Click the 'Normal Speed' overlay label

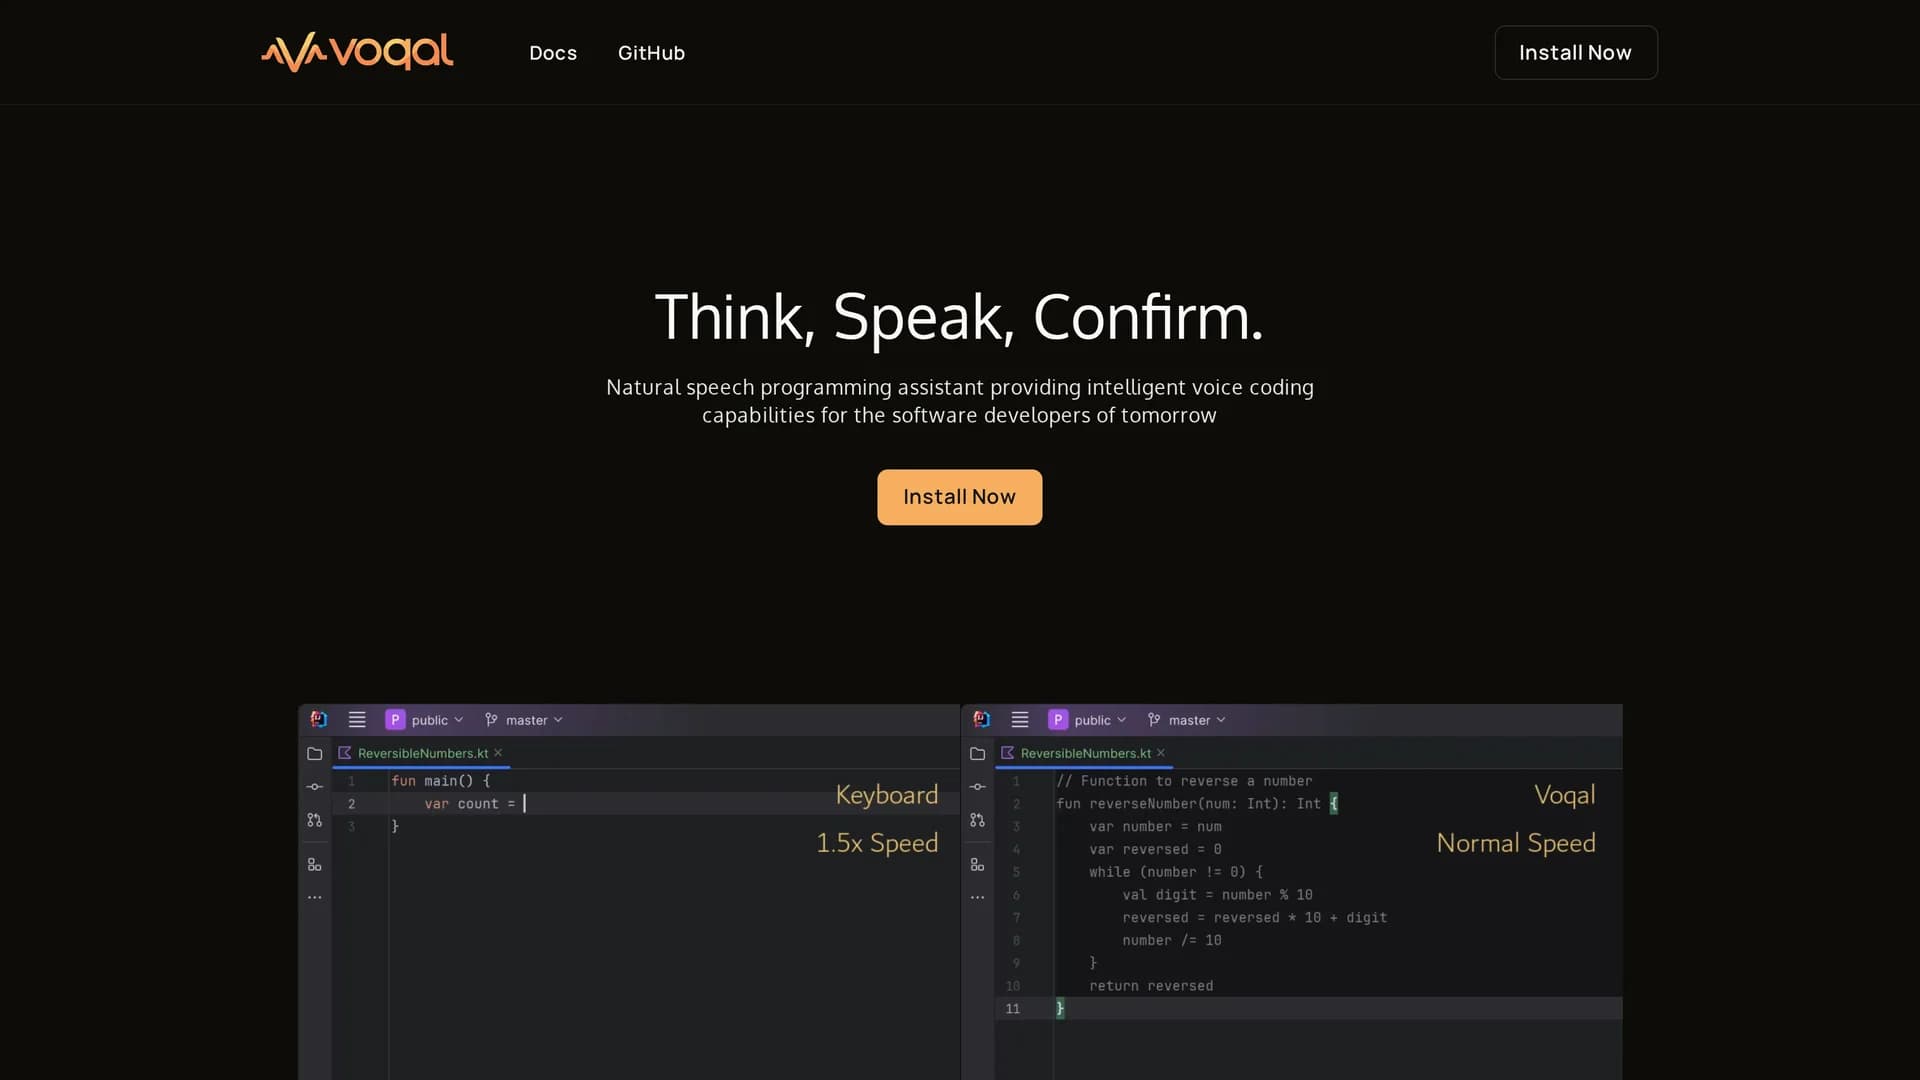coord(1516,844)
